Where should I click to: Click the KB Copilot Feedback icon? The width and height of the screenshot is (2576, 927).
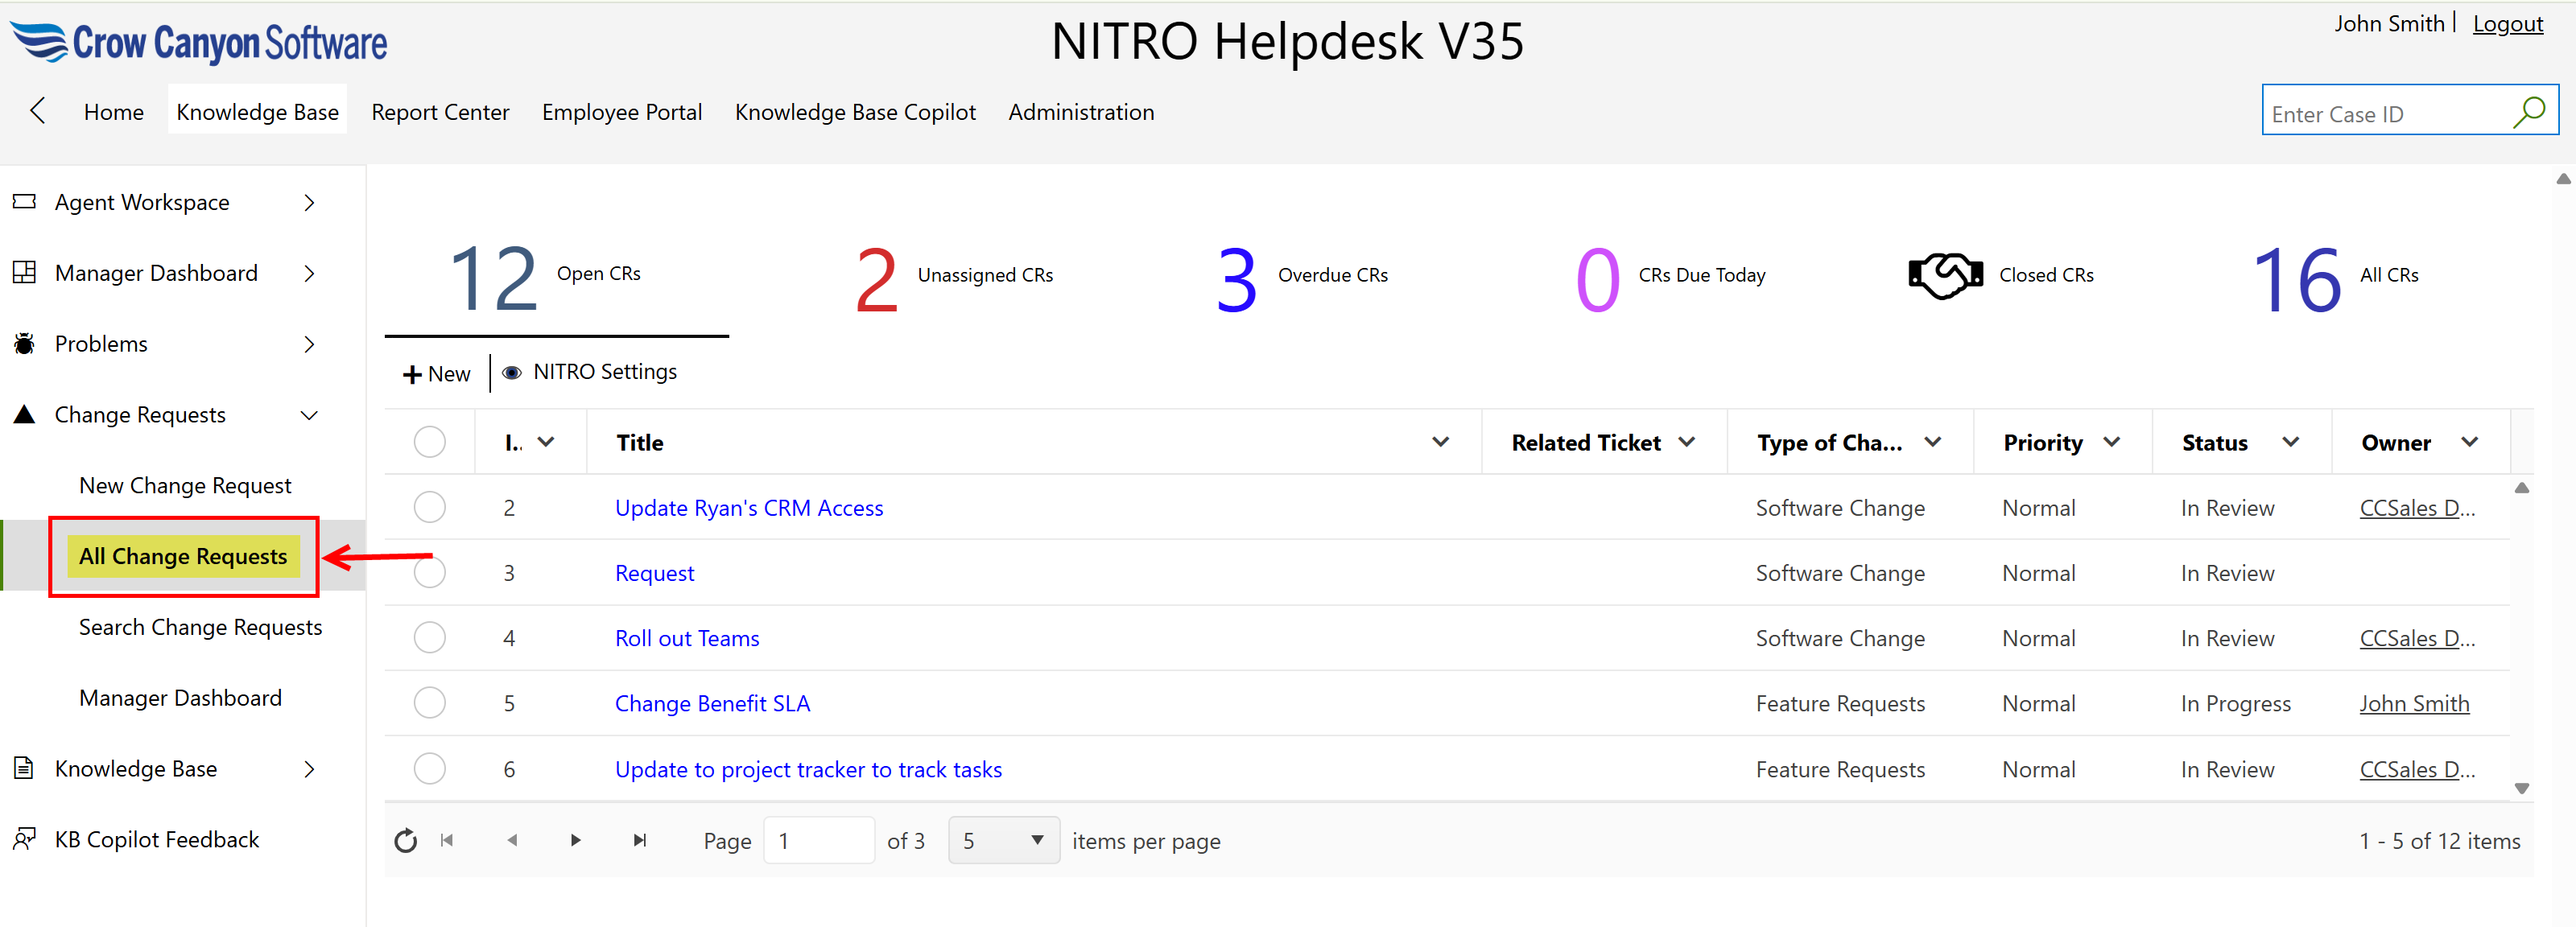[x=24, y=839]
